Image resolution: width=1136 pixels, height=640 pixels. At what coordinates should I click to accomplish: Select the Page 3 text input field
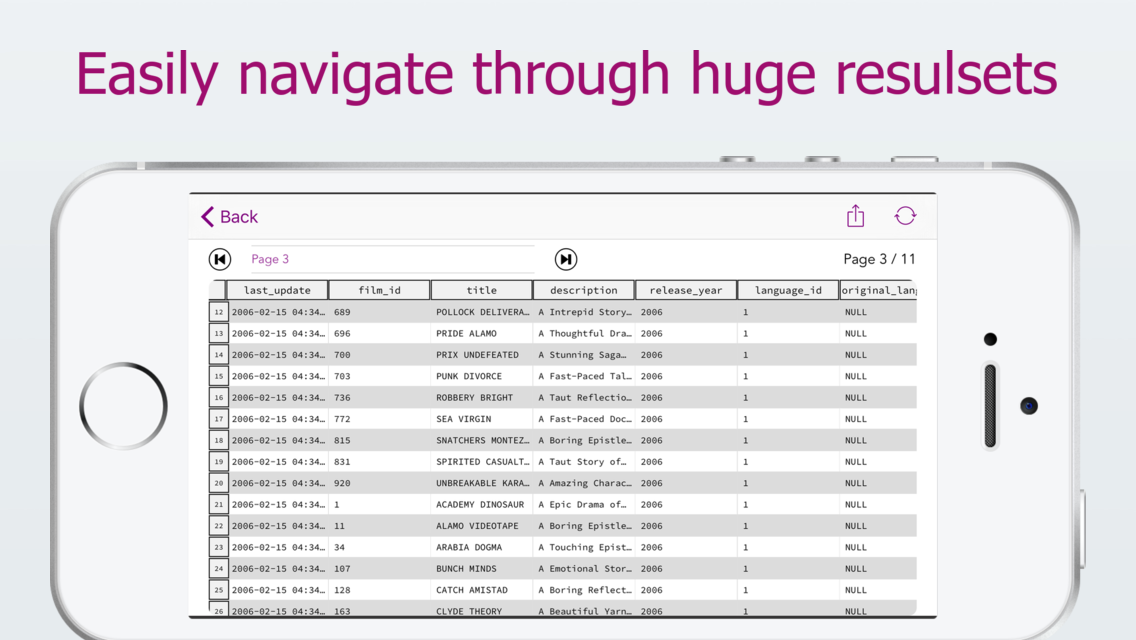click(x=390, y=259)
